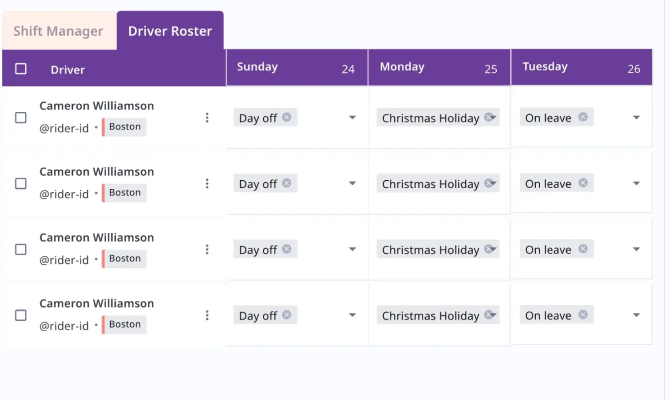This screenshot has height=400, width=671.
Task: Click the Monday 25 column header
Action: click(x=438, y=68)
